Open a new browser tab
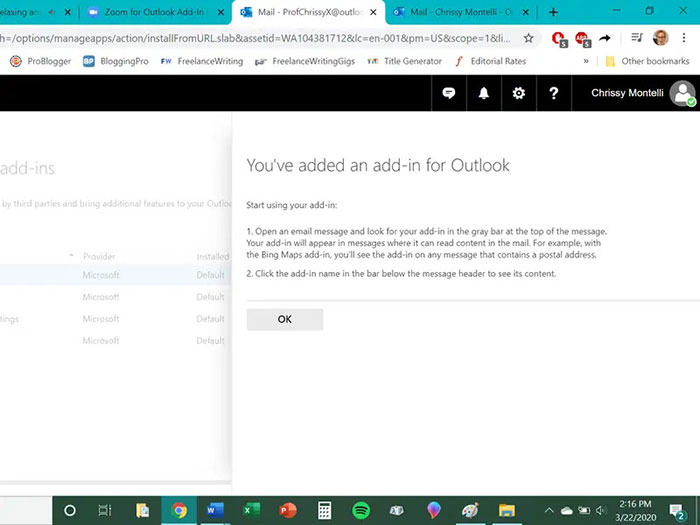The image size is (700, 525). pos(553,12)
